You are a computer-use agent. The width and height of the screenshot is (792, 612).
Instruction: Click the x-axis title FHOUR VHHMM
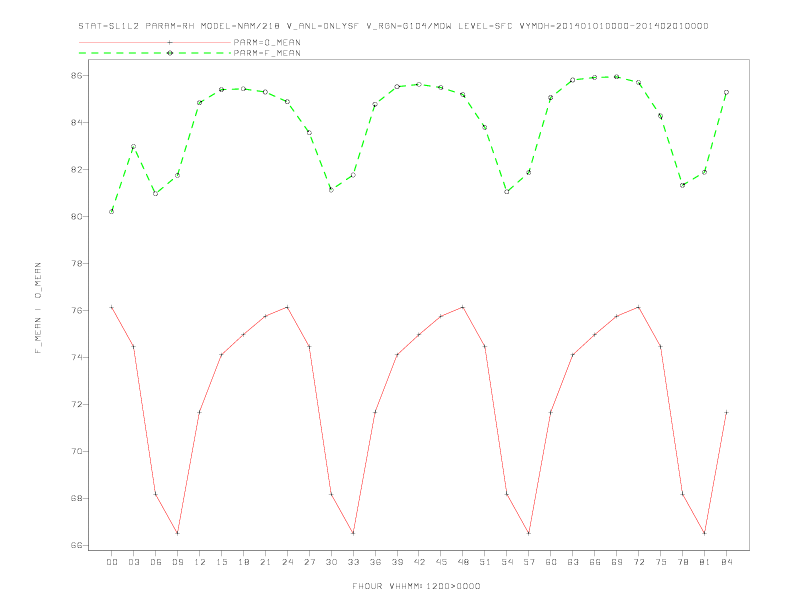[x=416, y=586]
